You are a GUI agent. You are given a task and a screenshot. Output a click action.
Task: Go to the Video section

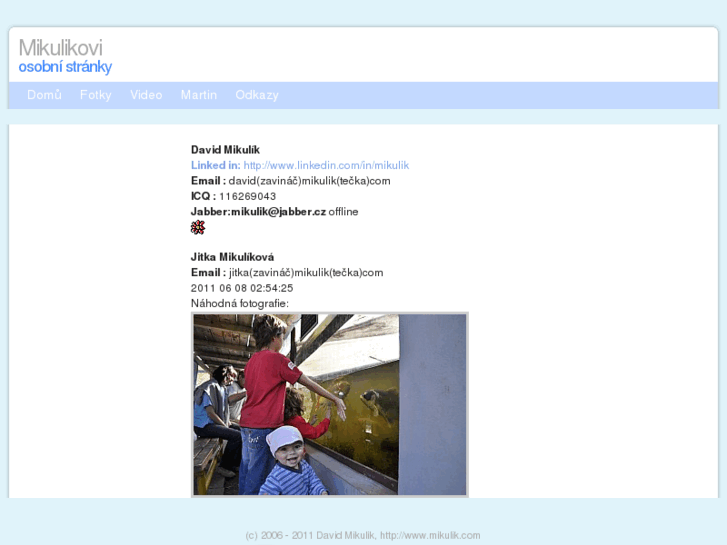146,95
